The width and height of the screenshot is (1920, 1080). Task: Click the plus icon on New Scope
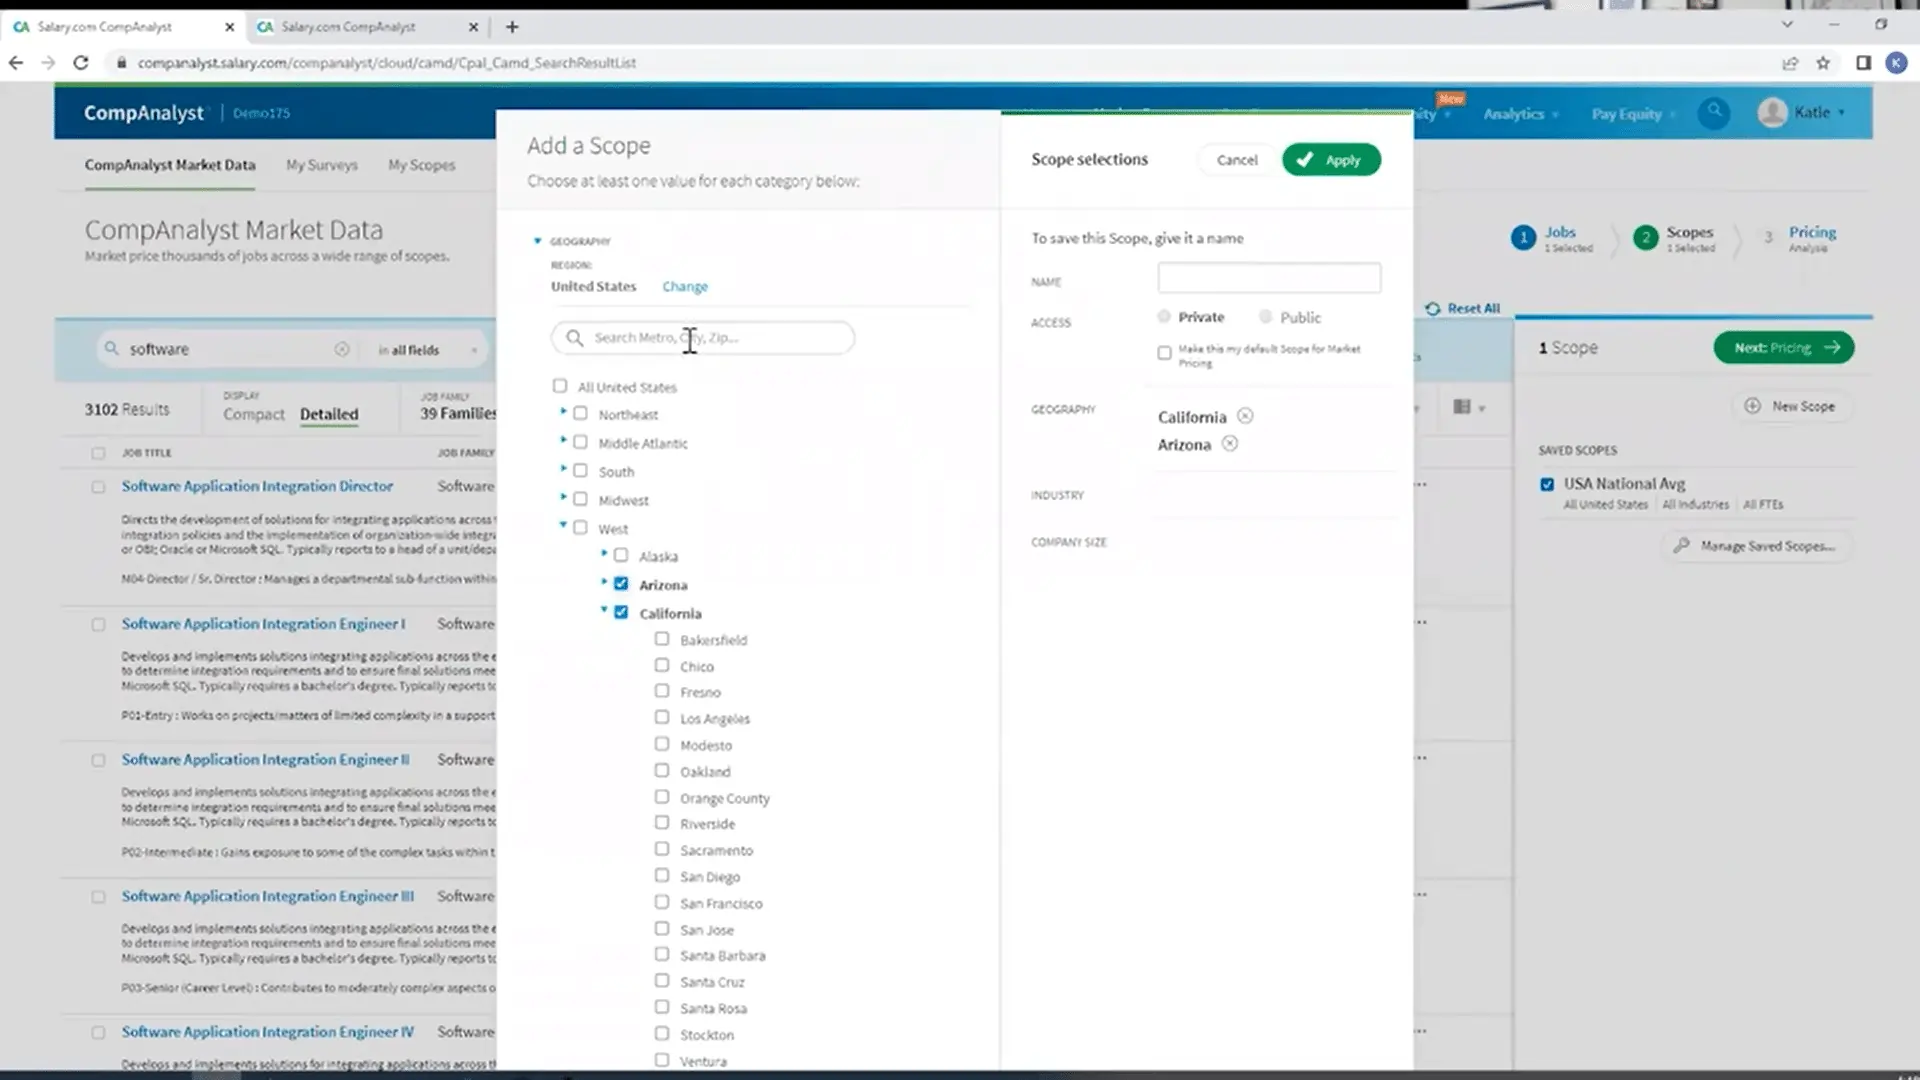(x=1752, y=406)
